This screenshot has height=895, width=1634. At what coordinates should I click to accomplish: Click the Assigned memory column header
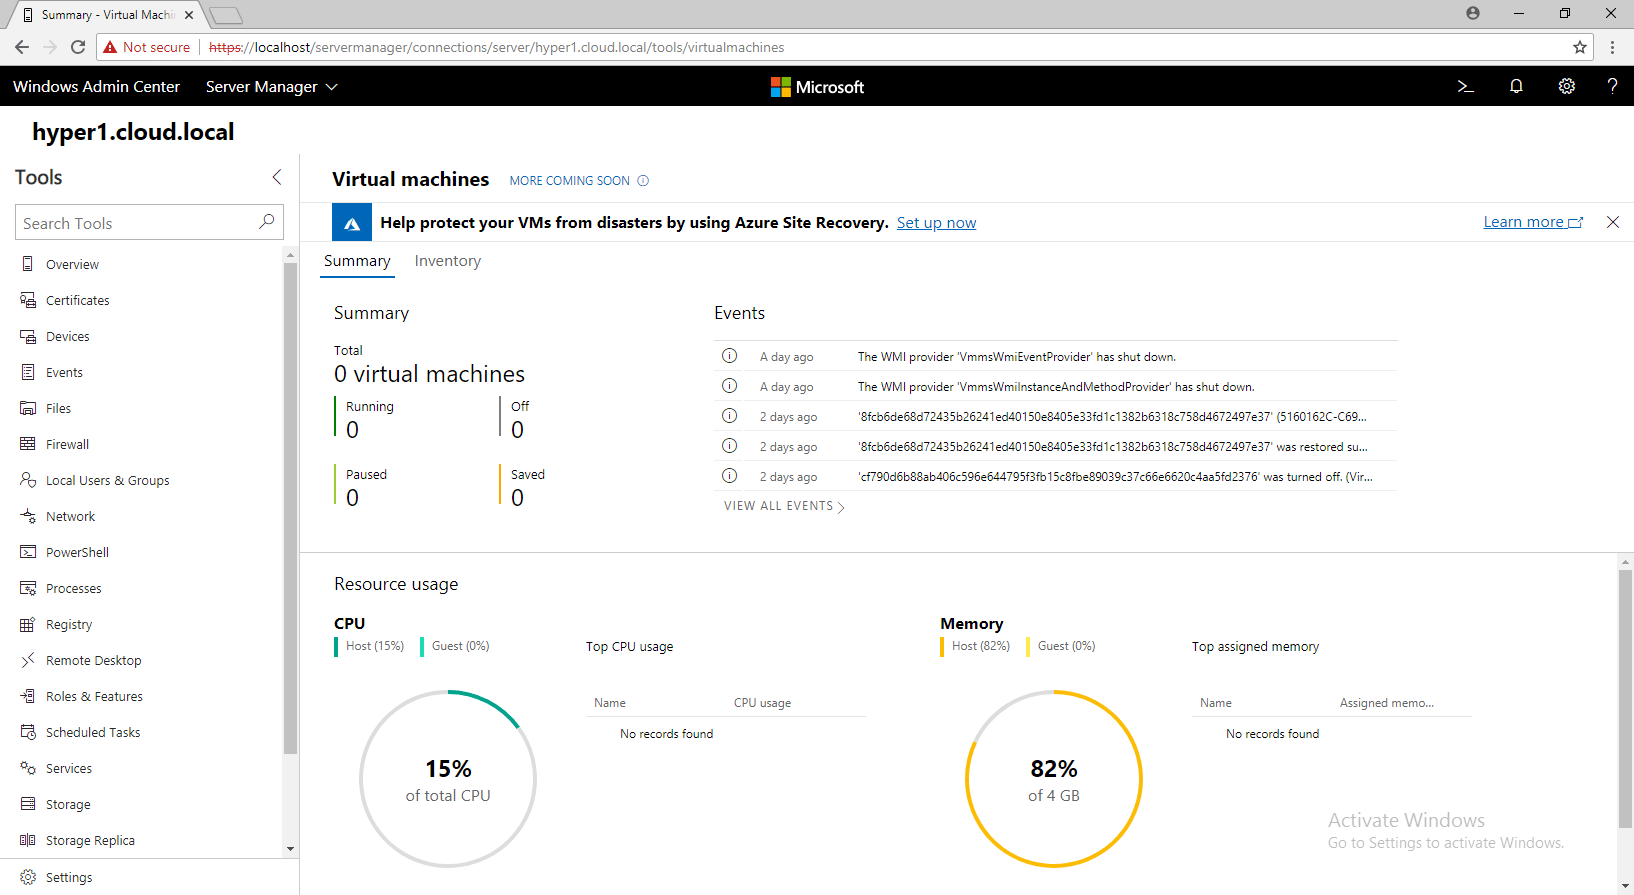click(x=1387, y=703)
